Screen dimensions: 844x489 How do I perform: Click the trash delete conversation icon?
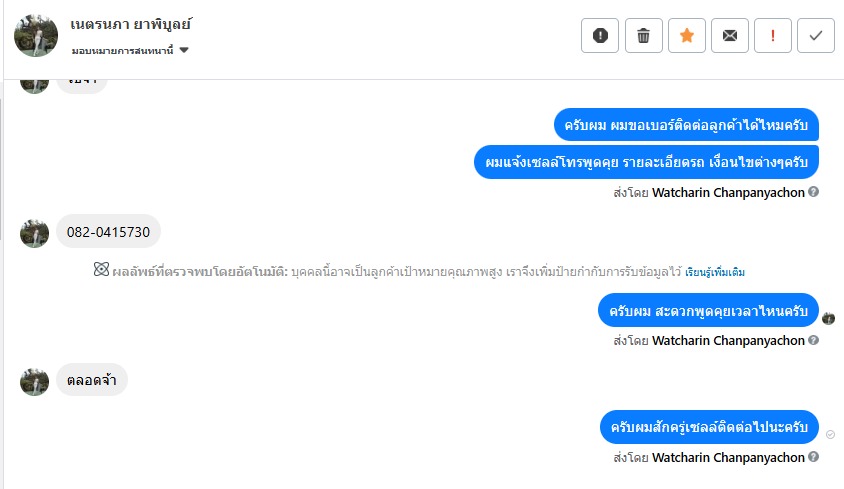coord(643,36)
